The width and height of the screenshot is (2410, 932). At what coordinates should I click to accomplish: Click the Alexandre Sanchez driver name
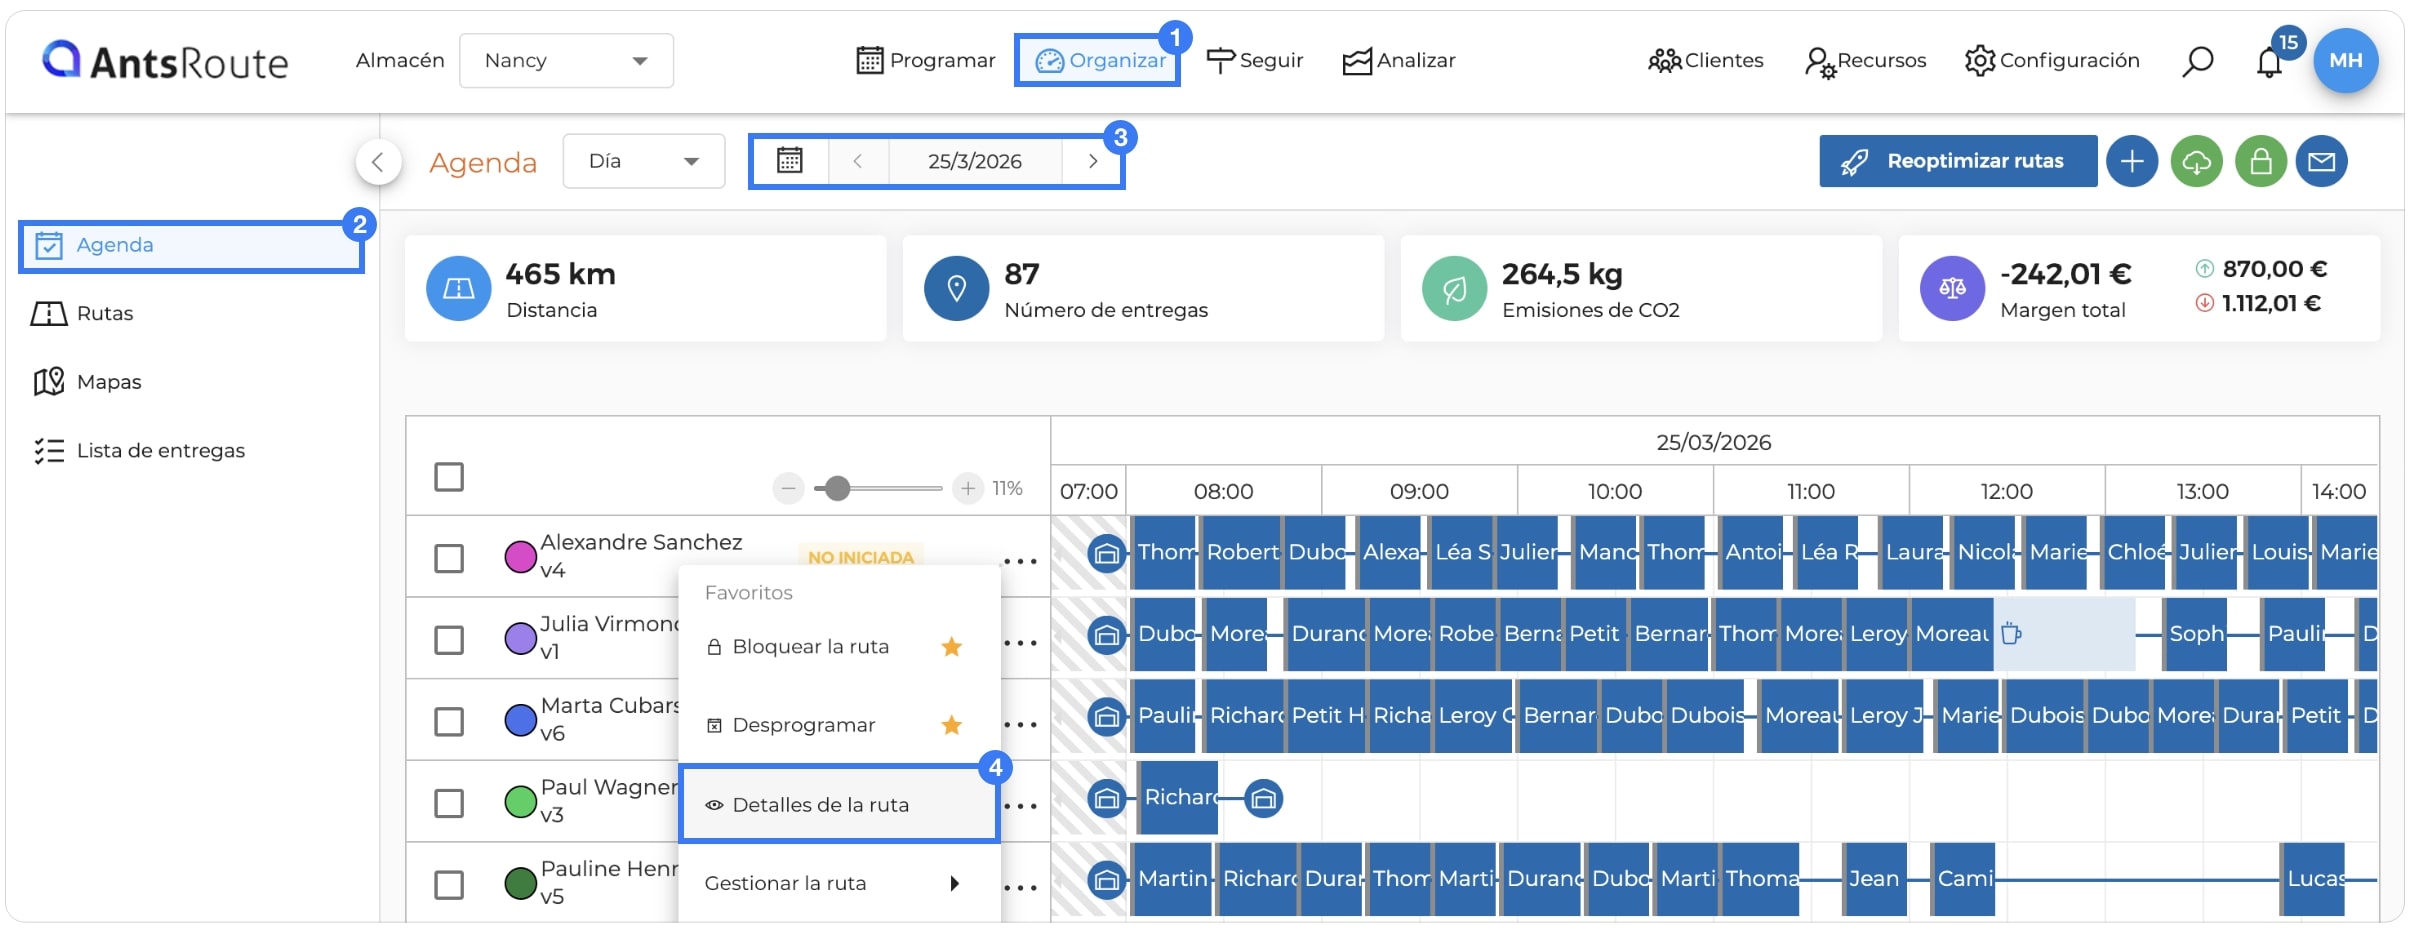pyautogui.click(x=641, y=542)
